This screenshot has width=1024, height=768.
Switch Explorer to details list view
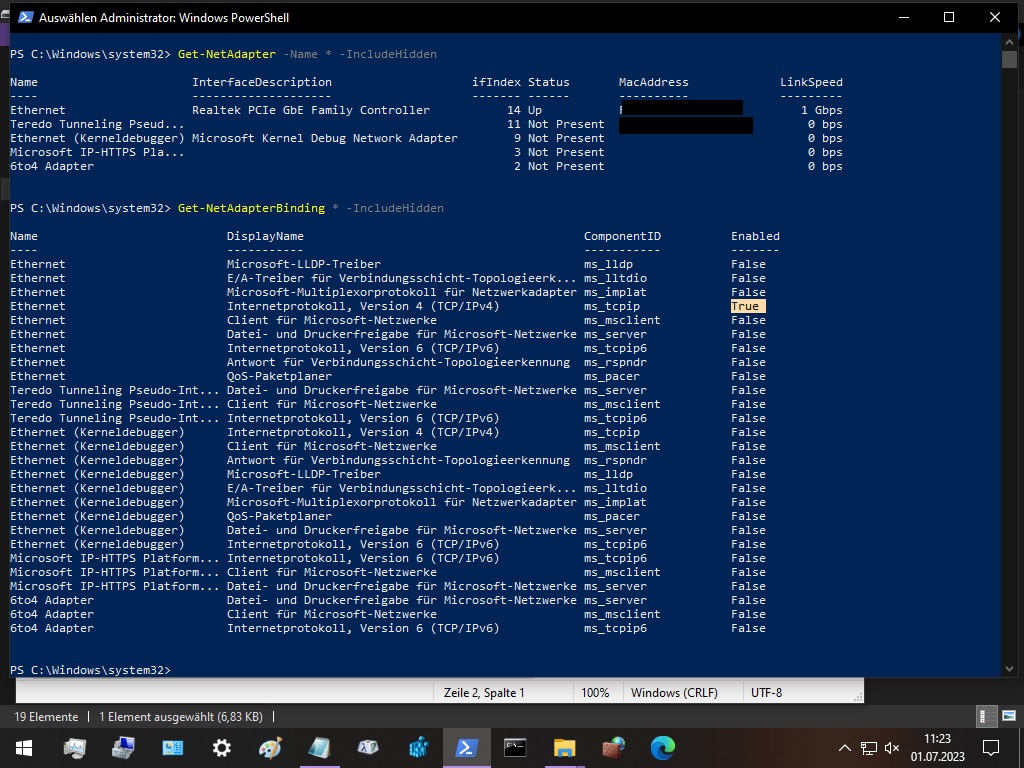click(x=983, y=716)
